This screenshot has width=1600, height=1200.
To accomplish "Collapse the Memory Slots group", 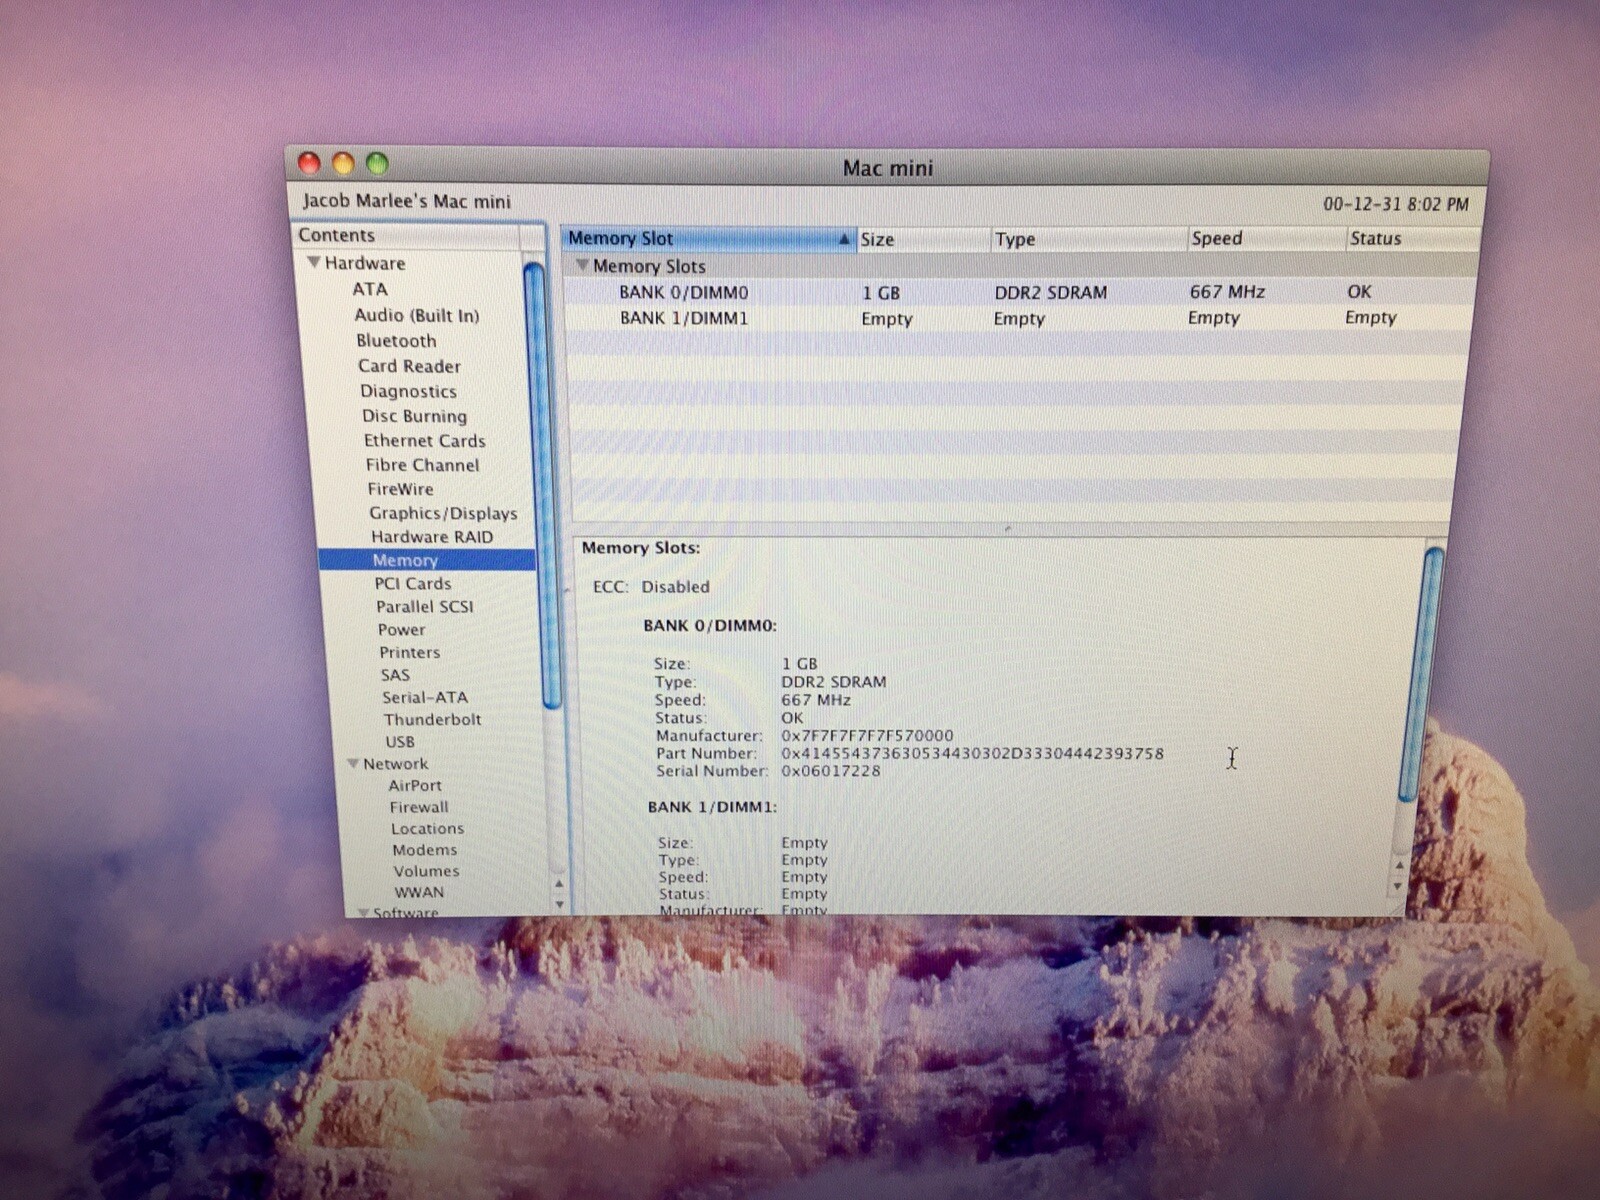I will pos(583,266).
